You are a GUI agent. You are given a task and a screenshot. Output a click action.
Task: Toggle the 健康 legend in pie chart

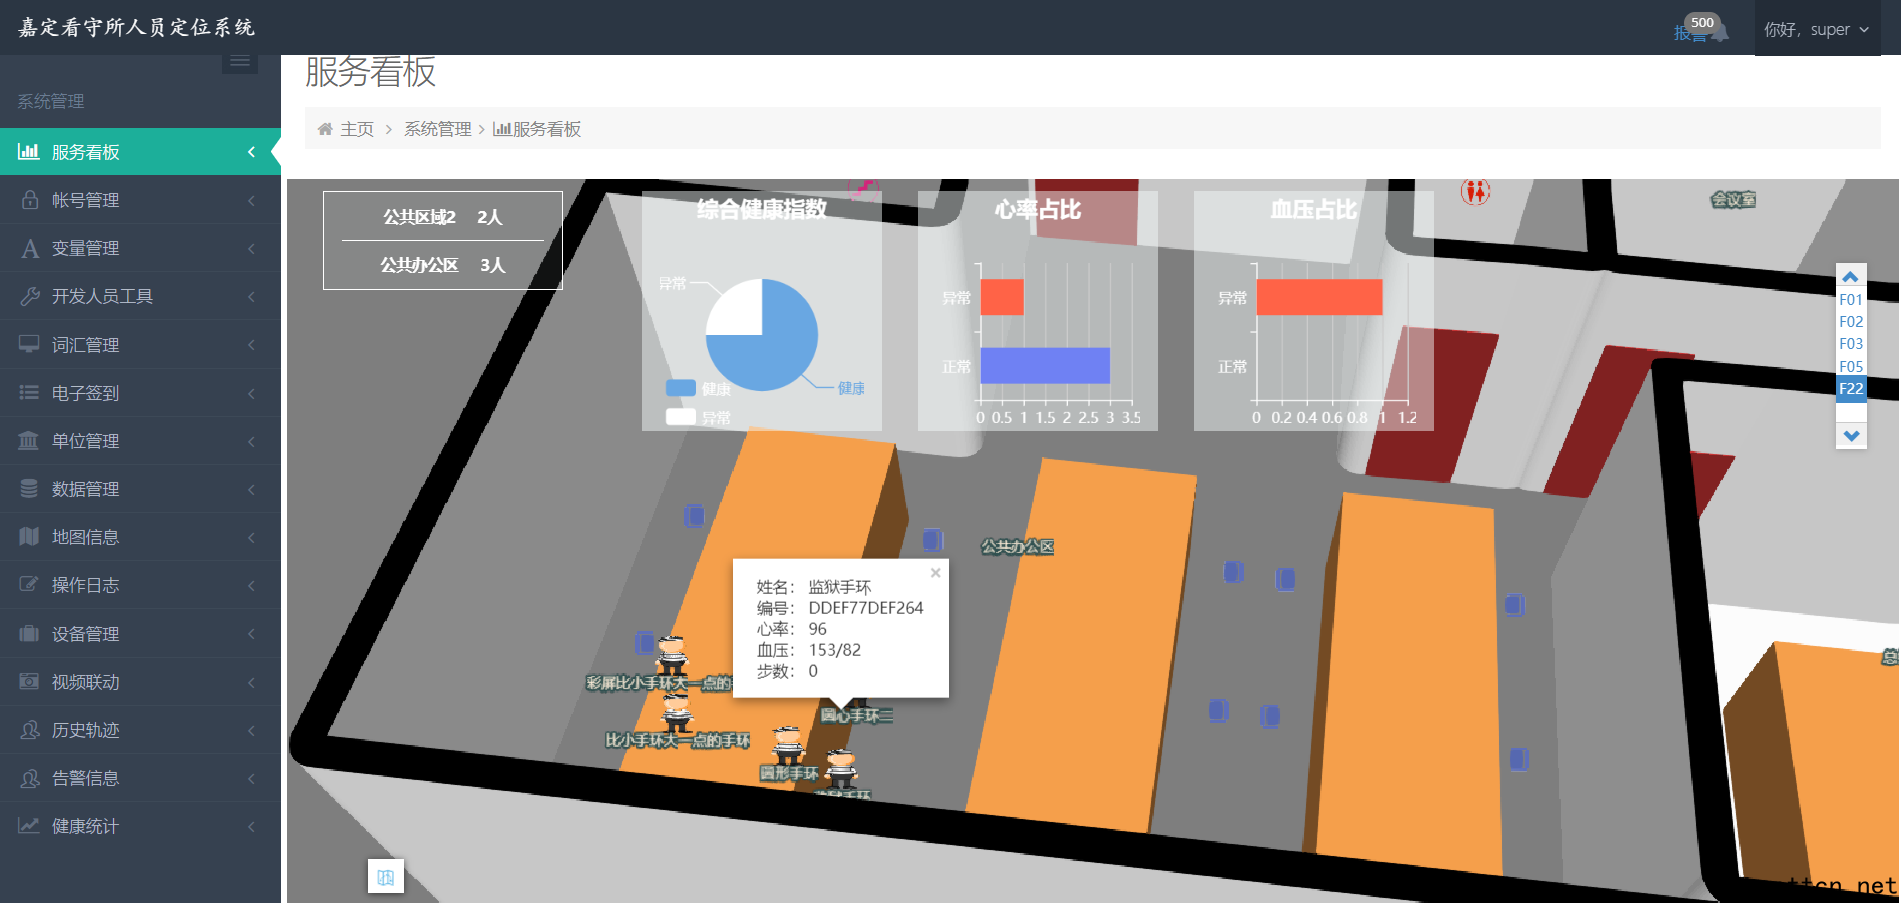682,388
